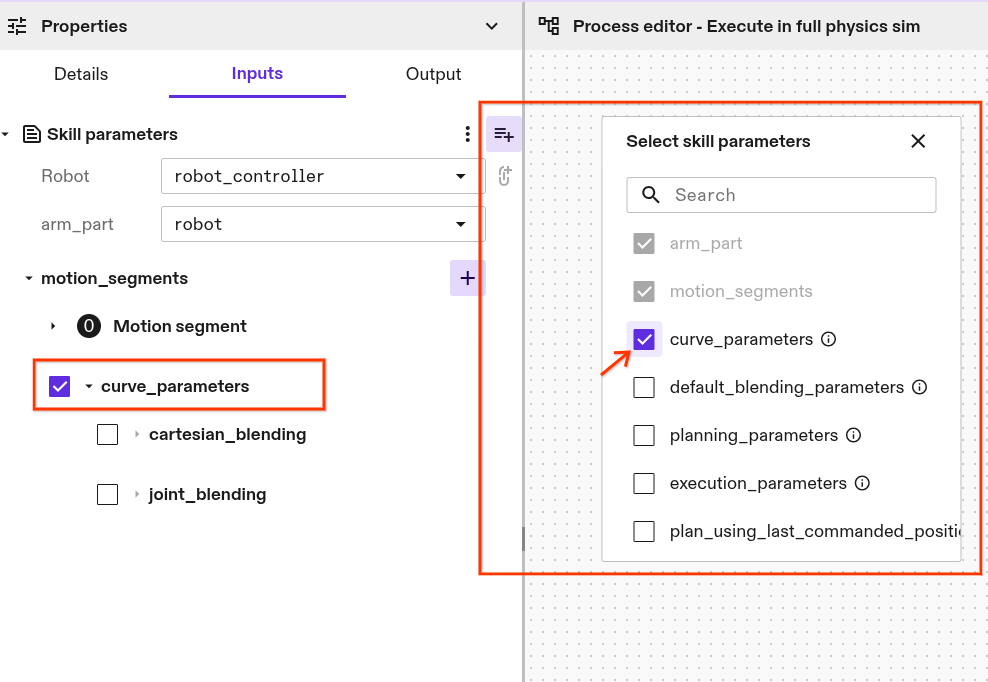
Task: Enable the default_blending_parameters checkbox
Action: tap(644, 387)
